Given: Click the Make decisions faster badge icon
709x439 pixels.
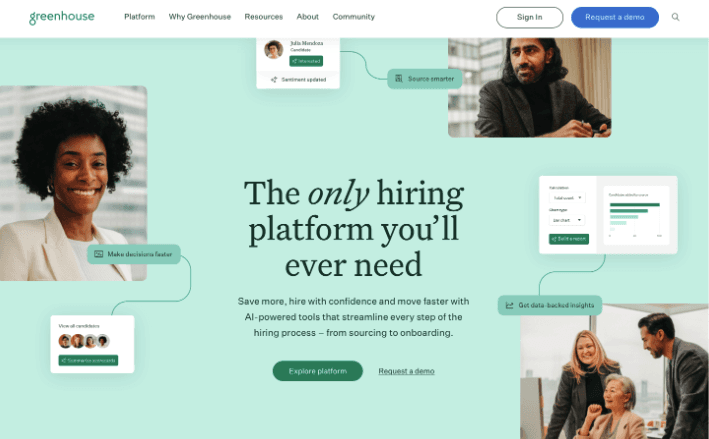Looking at the screenshot, I should coord(99,254).
